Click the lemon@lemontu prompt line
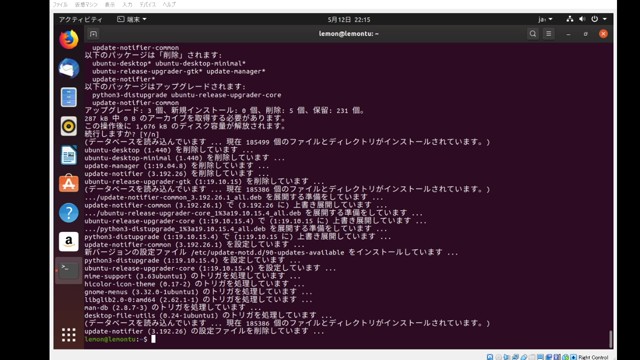The width and height of the screenshot is (640, 360). 120,339
